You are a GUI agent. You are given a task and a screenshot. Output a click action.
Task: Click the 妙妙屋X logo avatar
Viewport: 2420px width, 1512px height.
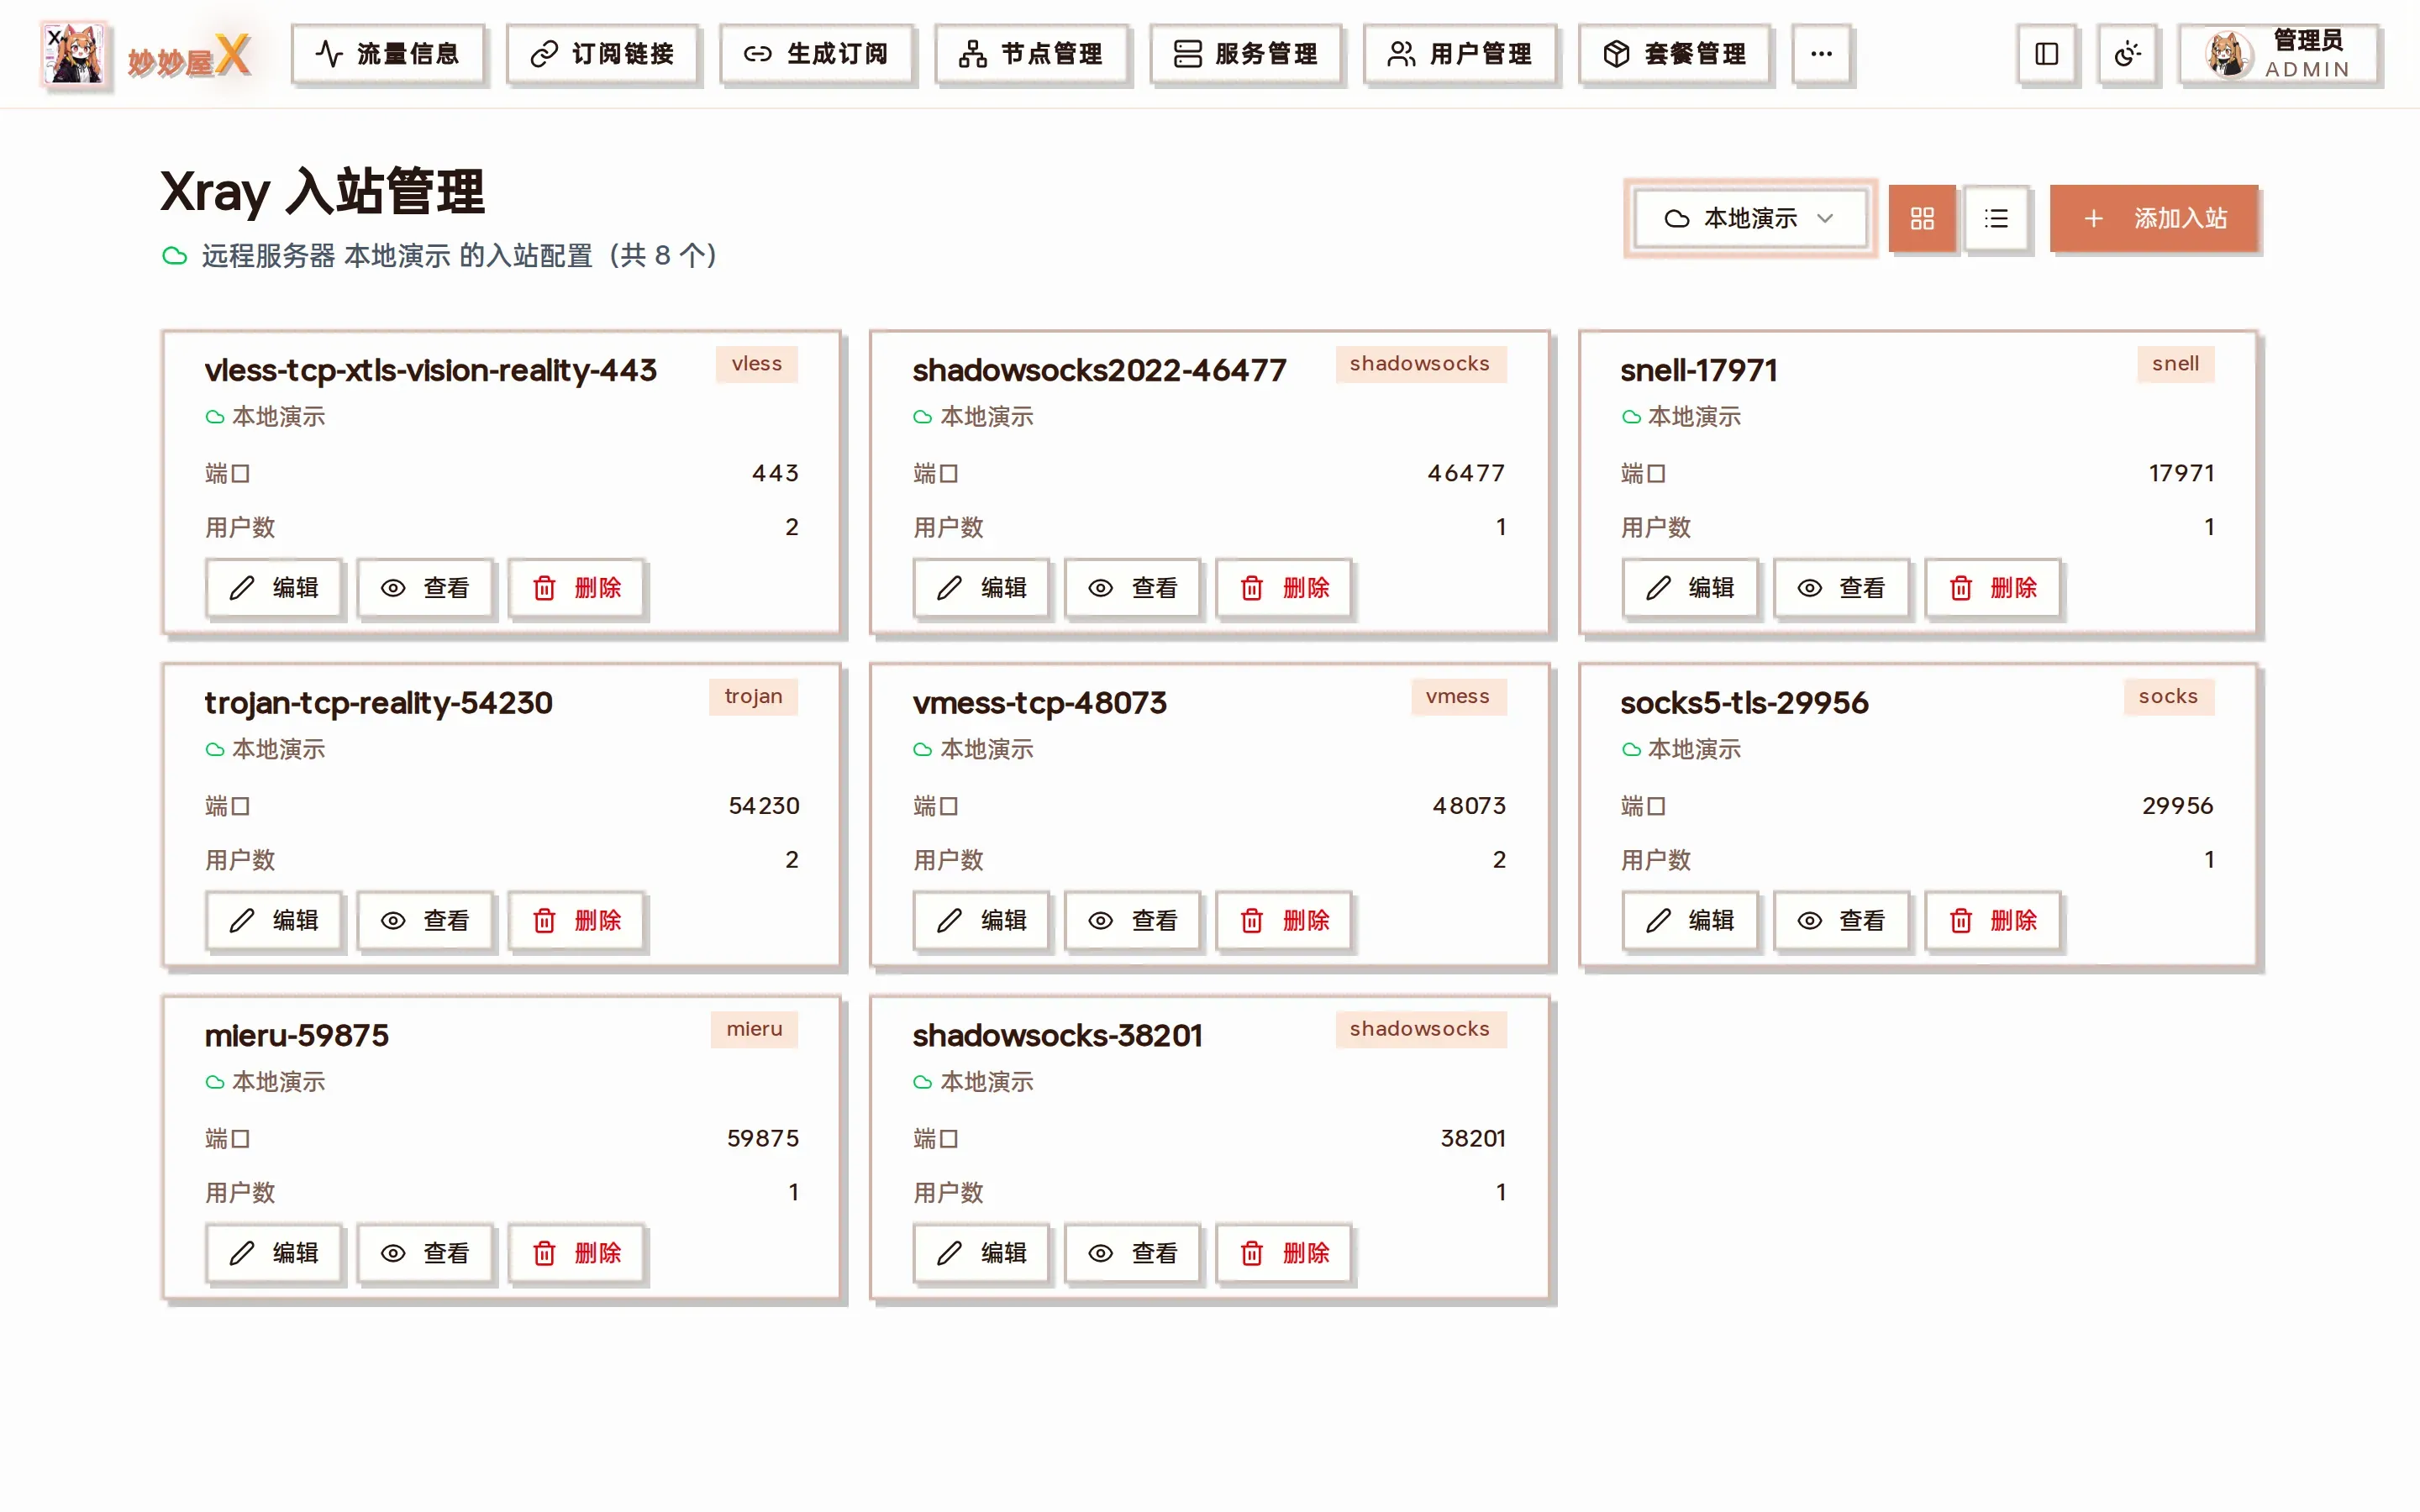click(x=75, y=54)
